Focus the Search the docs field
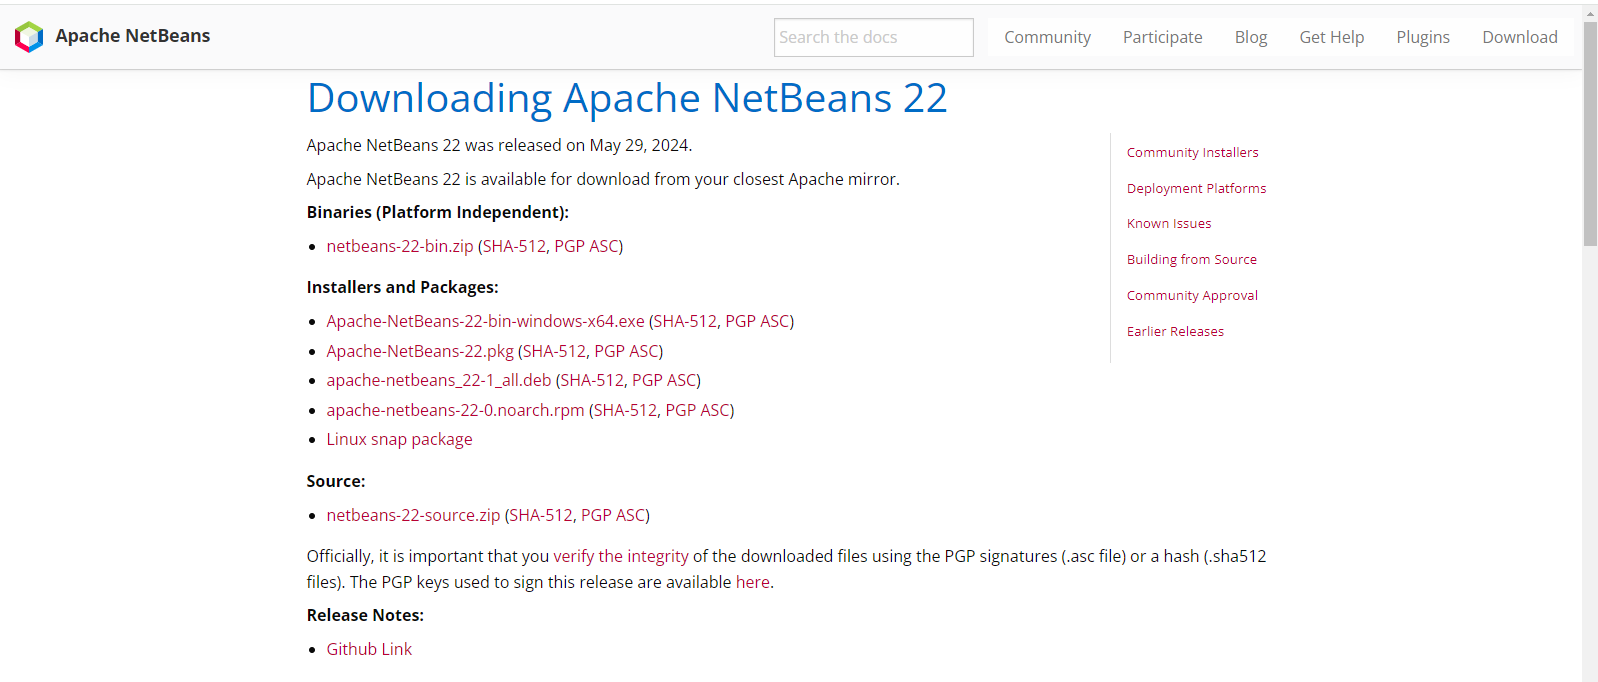 [x=873, y=37]
